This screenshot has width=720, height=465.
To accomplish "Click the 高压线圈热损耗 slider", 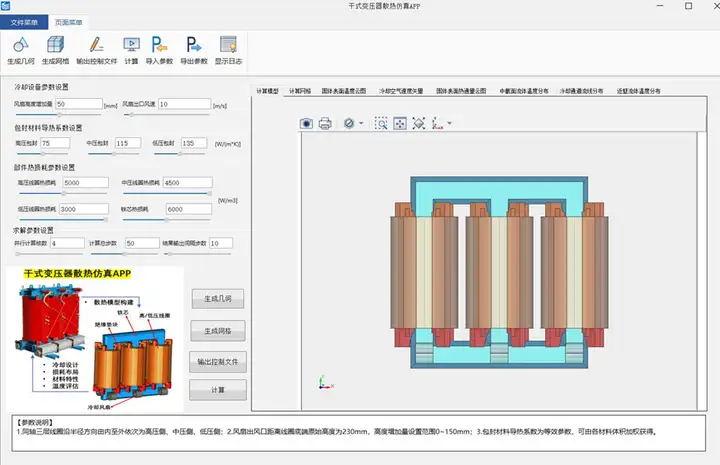I will click(62, 193).
